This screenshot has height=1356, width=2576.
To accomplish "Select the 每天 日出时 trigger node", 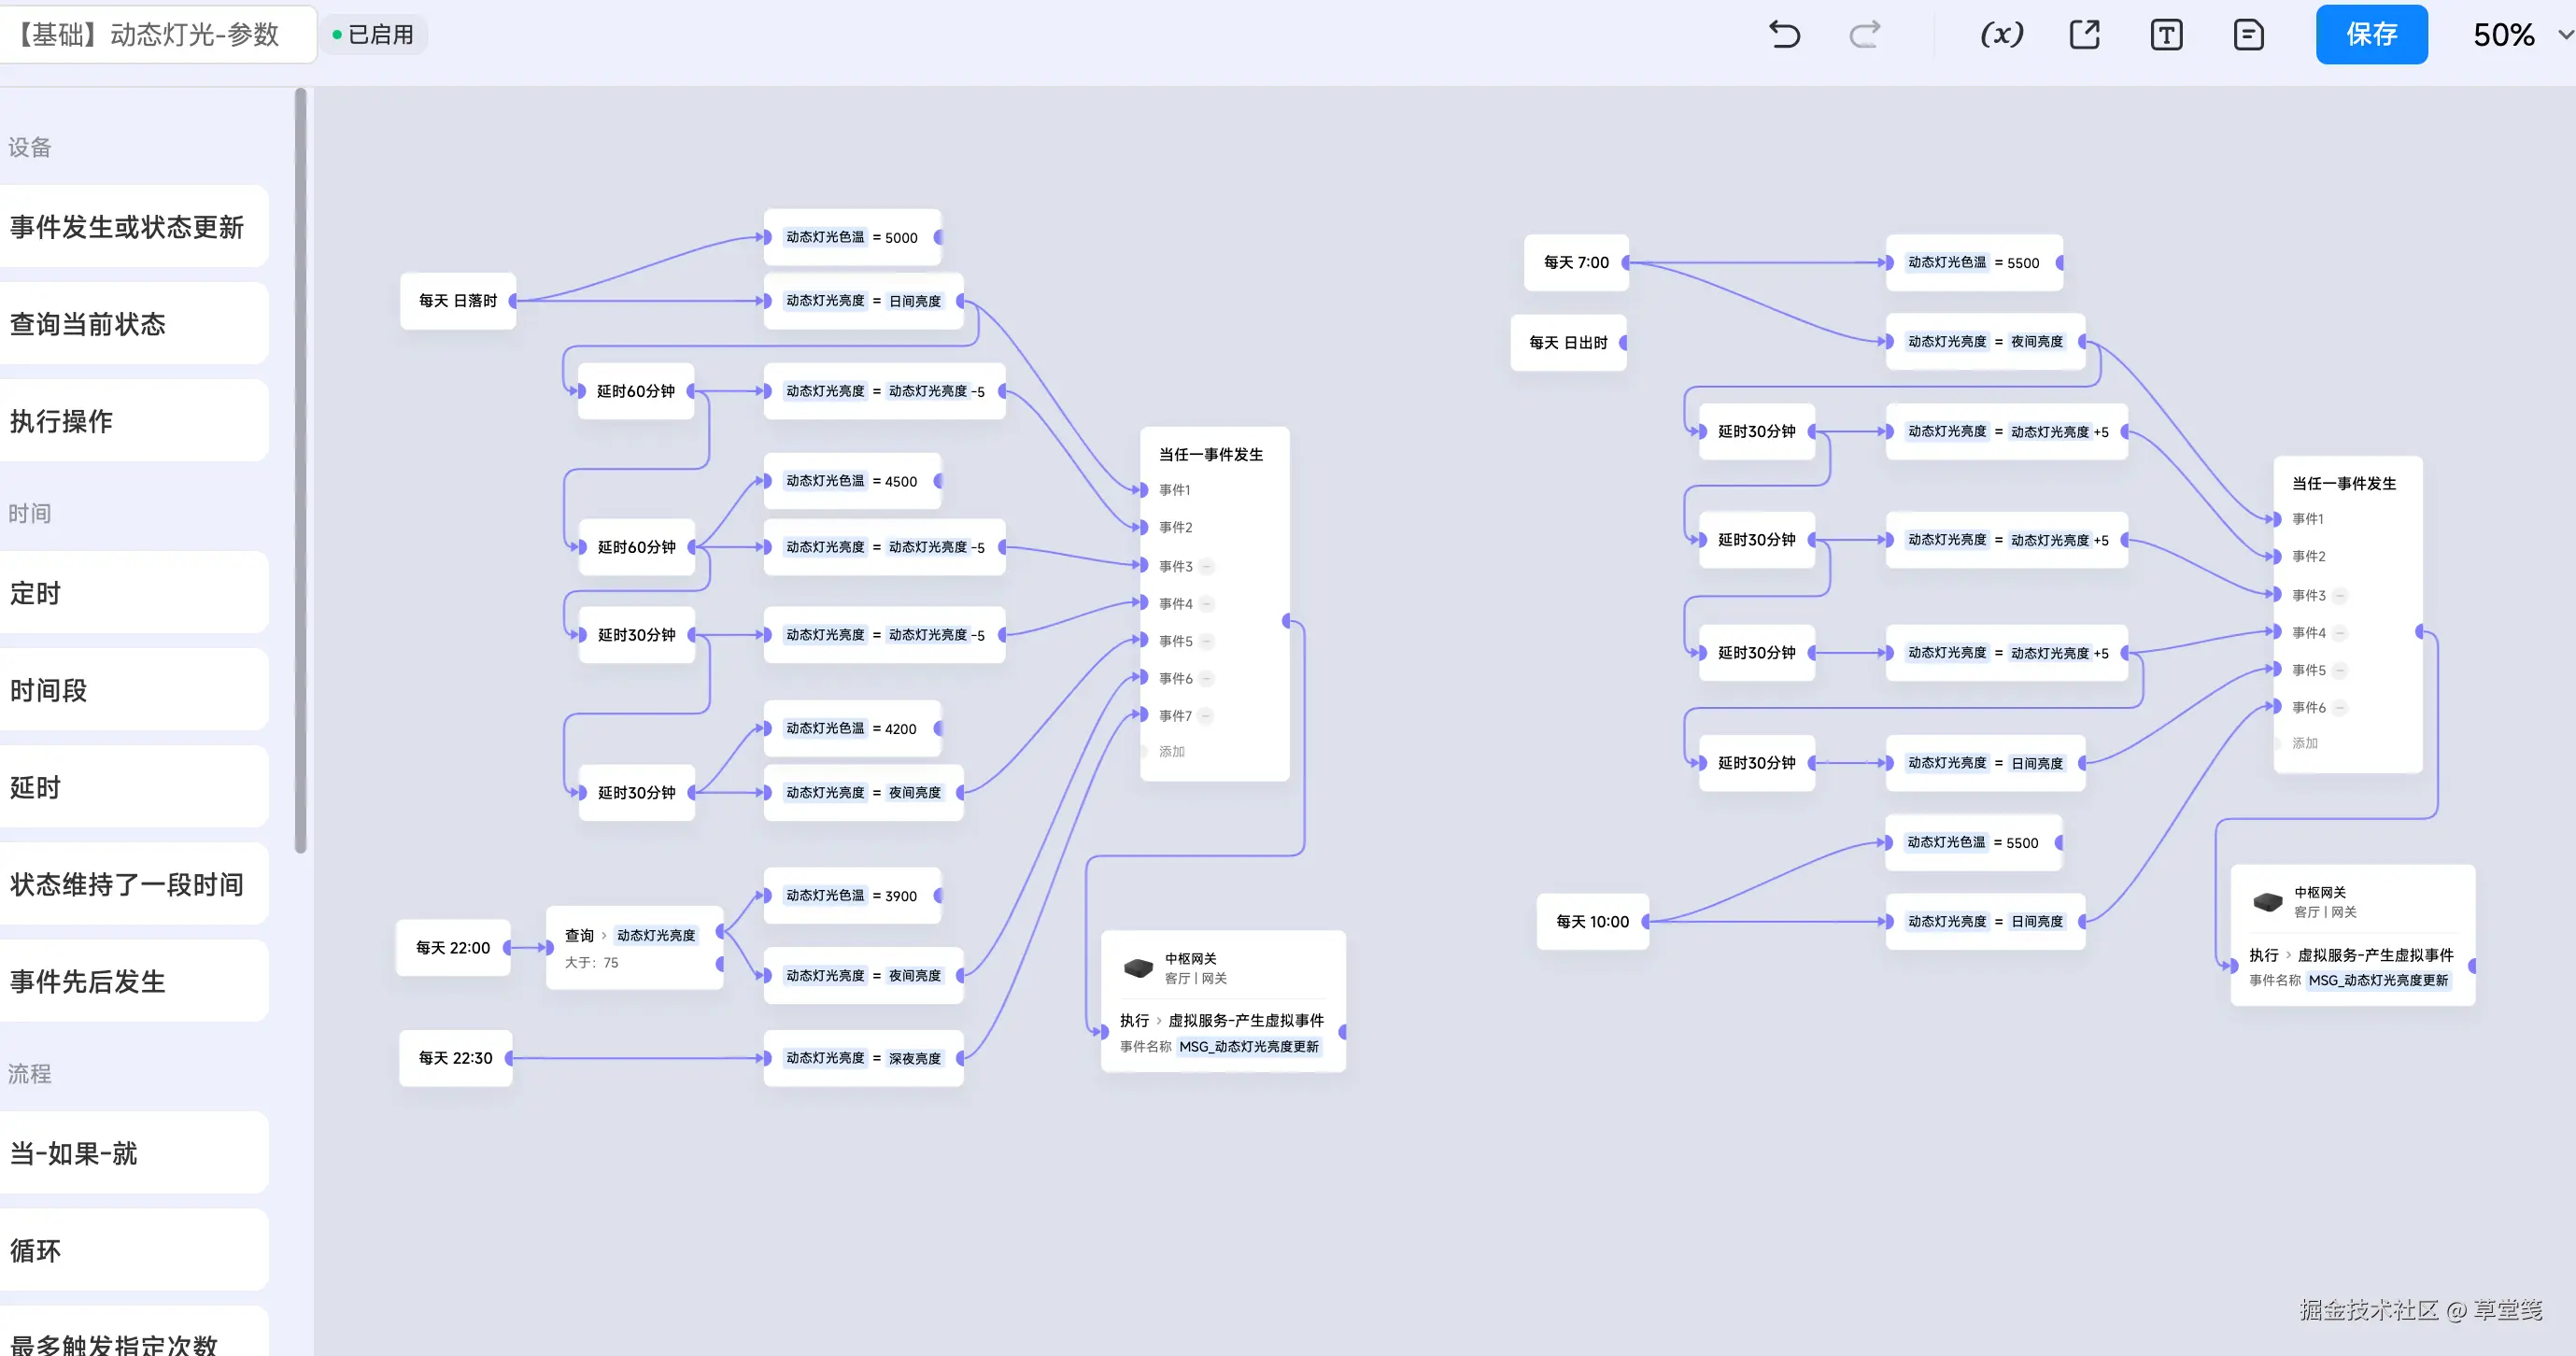I will point(1567,343).
